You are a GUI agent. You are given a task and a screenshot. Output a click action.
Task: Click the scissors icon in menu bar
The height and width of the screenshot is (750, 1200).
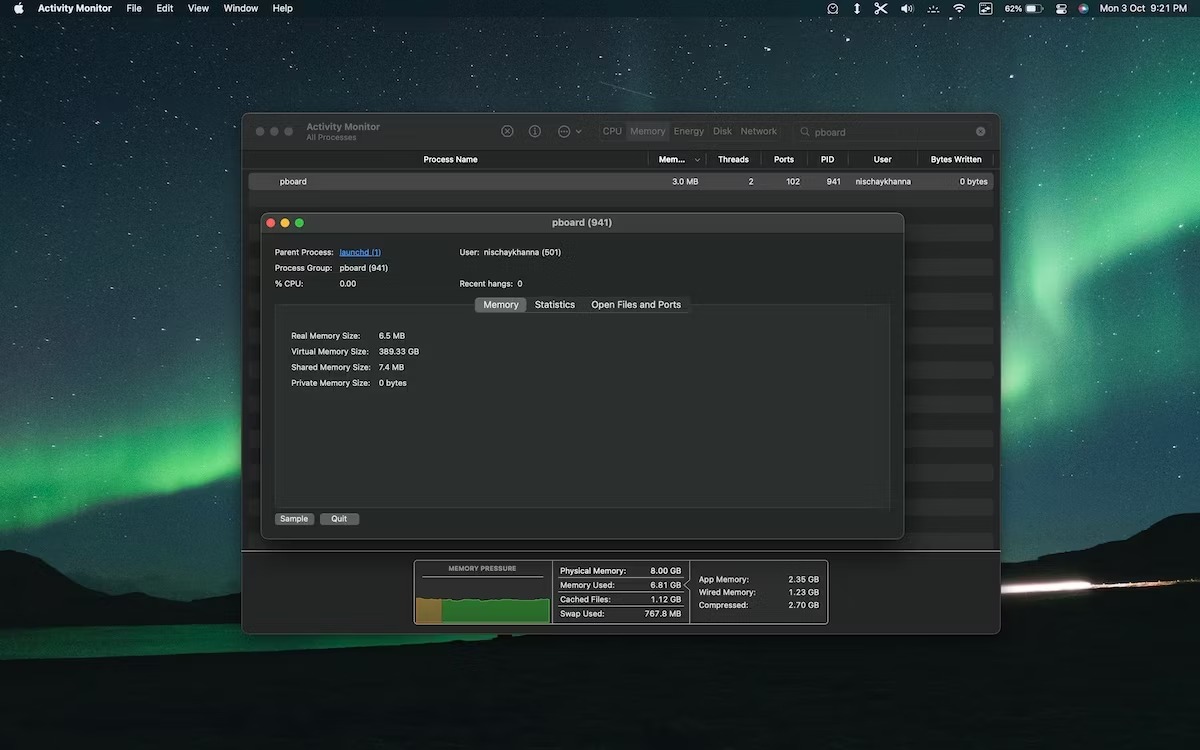click(x=881, y=8)
